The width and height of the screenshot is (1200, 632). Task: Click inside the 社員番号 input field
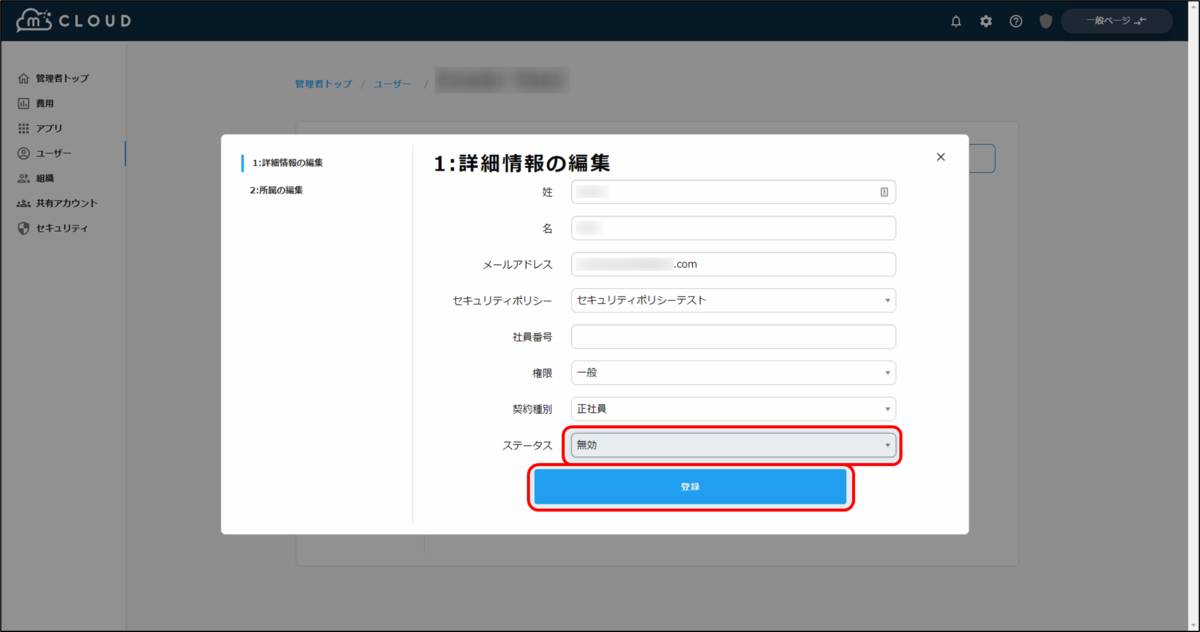pos(732,336)
